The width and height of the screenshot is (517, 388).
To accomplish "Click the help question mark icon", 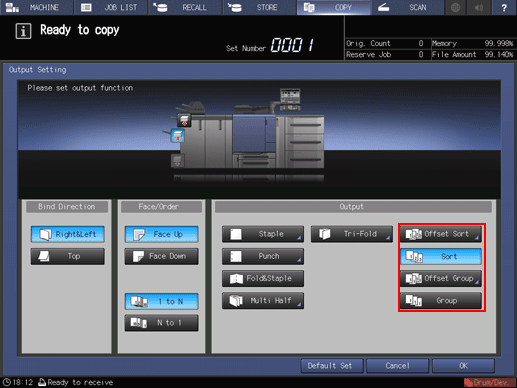I will tap(504, 7).
